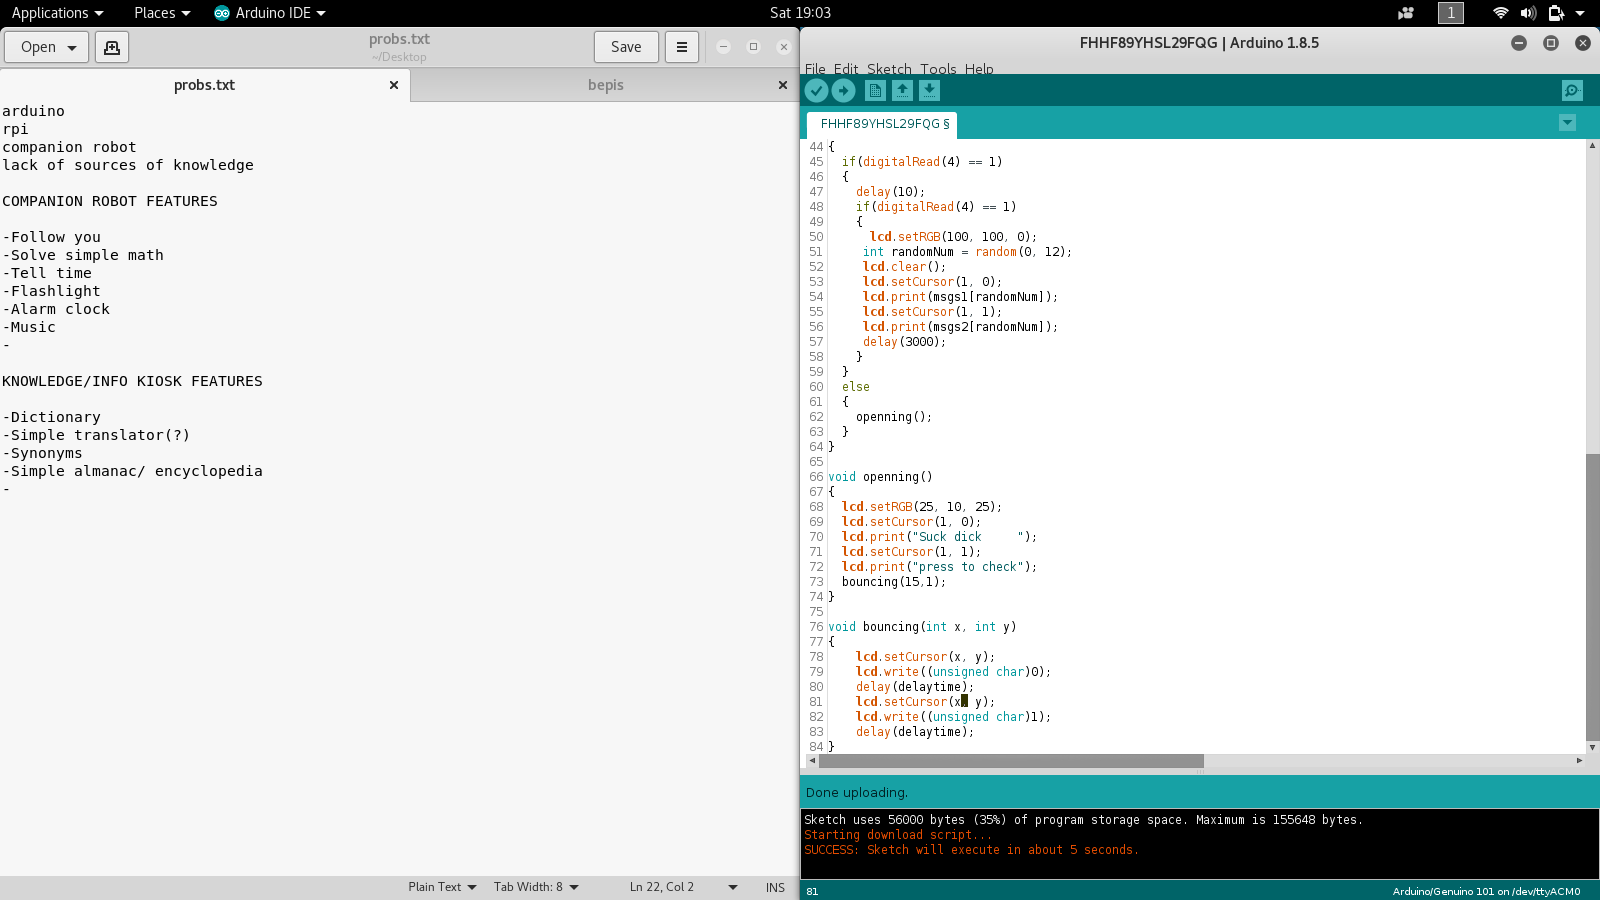Screen dimensions: 1600x900
Task: Click the editor scroll-down arrow in Arduino
Action: 1592,747
